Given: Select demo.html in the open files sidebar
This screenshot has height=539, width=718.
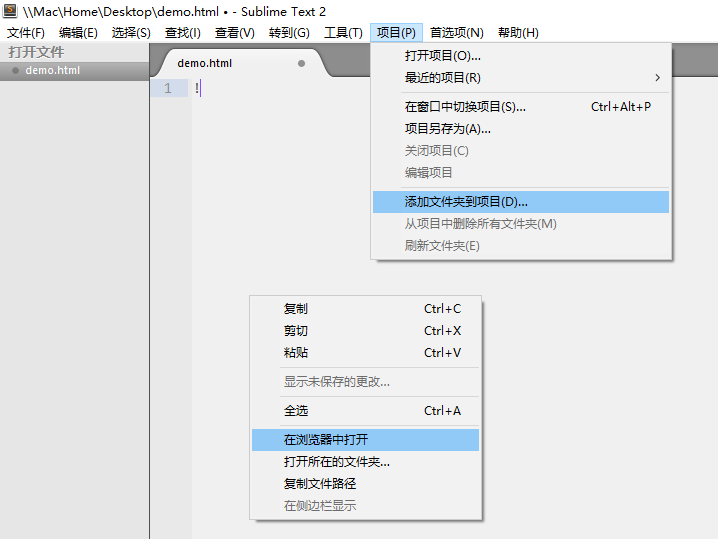Looking at the screenshot, I should coord(53,71).
